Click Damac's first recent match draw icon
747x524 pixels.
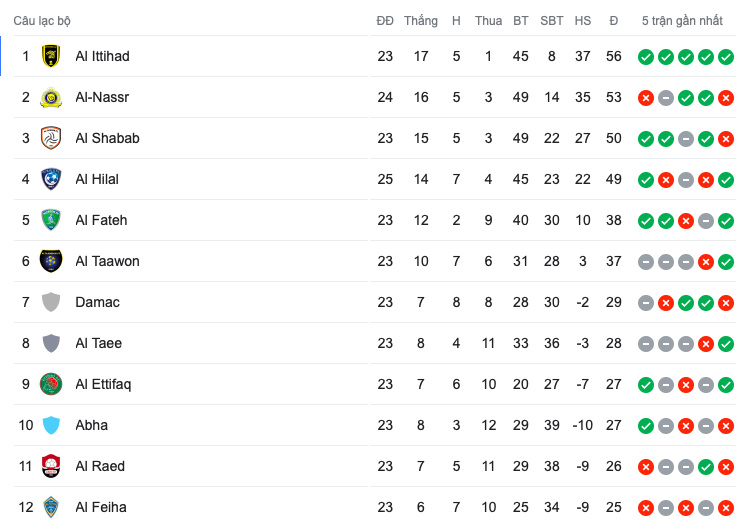[646, 303]
